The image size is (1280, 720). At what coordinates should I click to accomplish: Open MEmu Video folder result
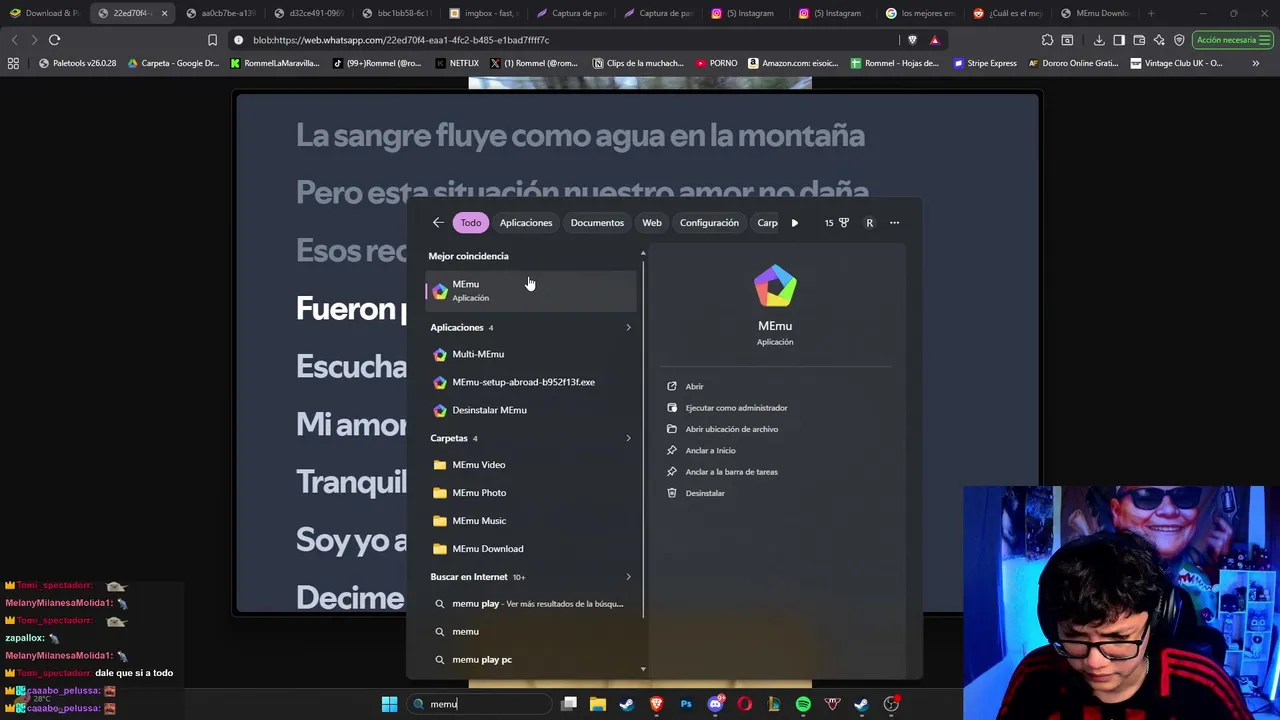coord(530,465)
